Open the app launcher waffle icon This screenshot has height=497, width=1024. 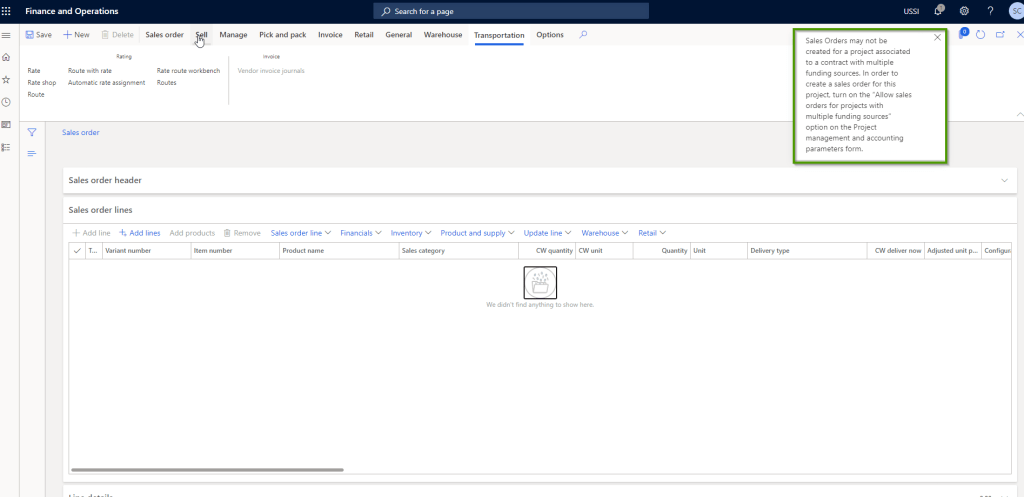8,11
